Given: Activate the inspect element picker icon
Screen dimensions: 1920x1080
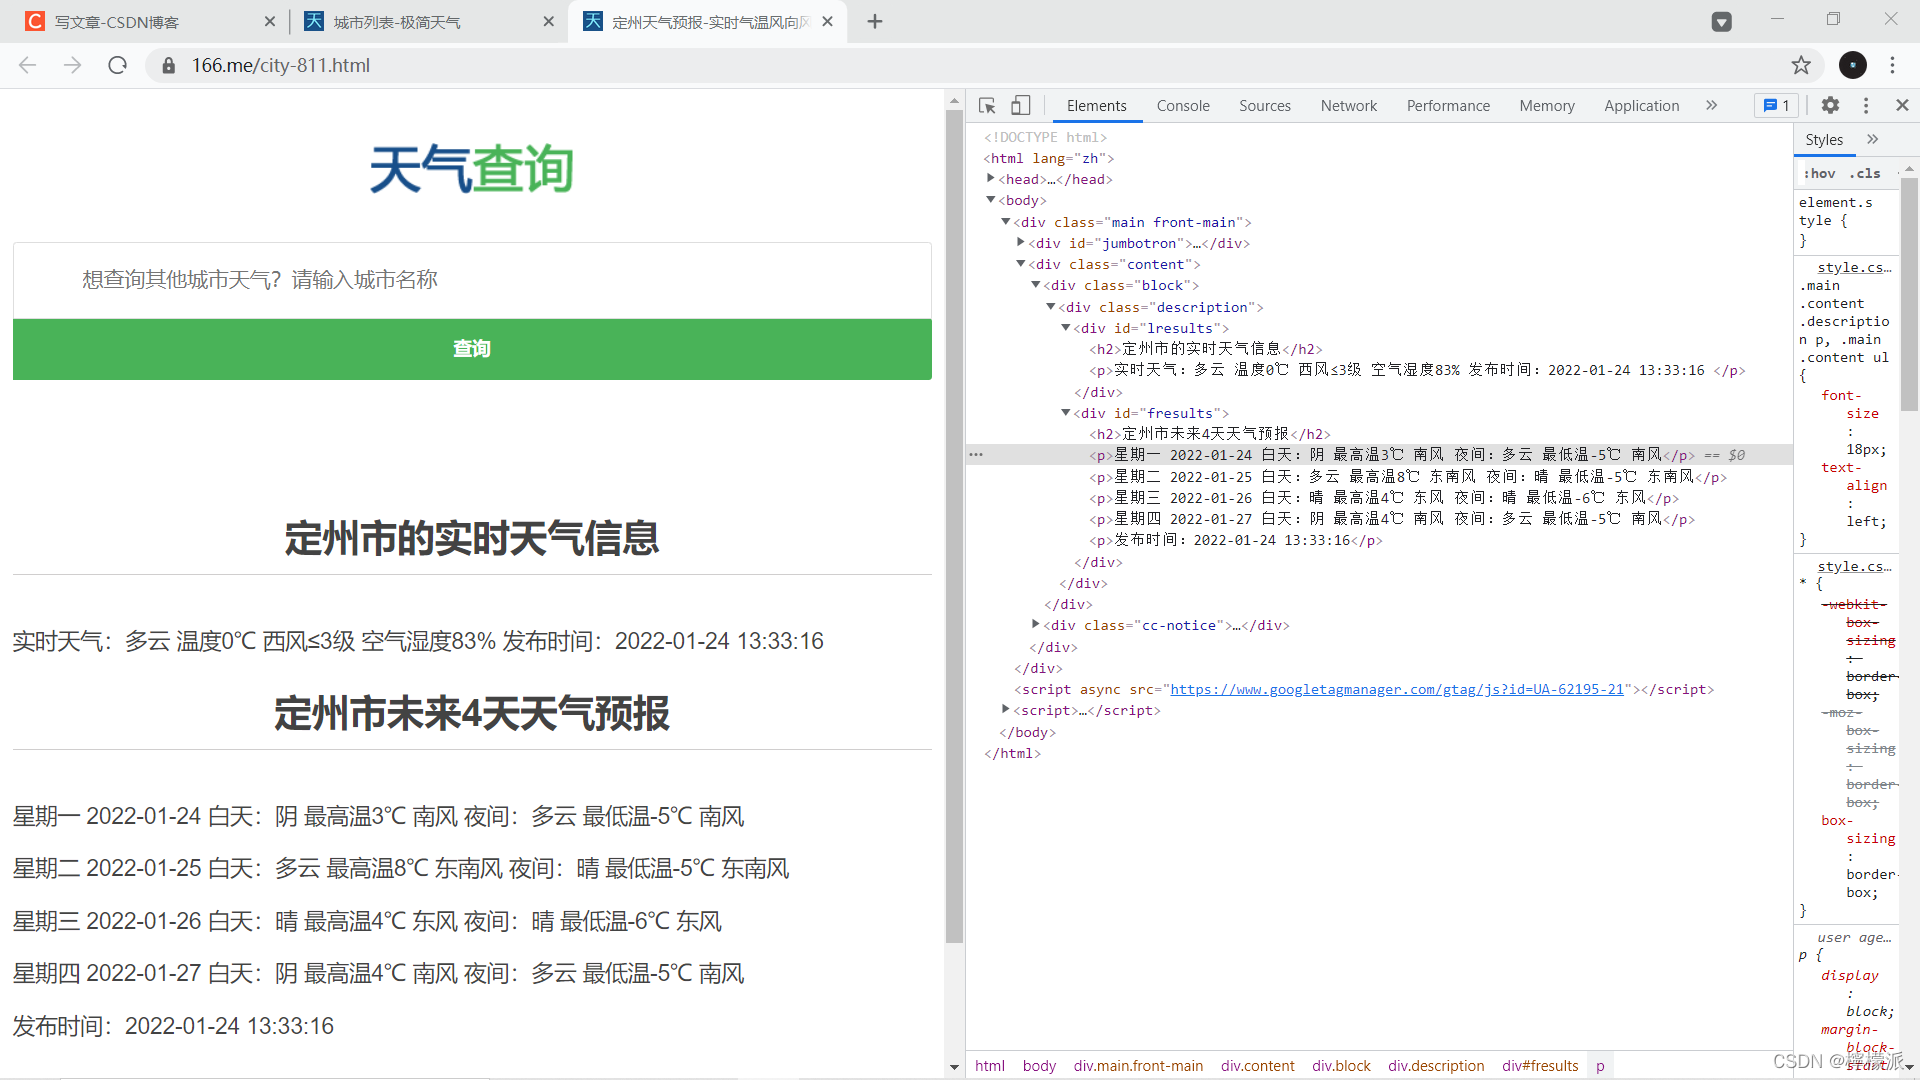Looking at the screenshot, I should point(987,105).
